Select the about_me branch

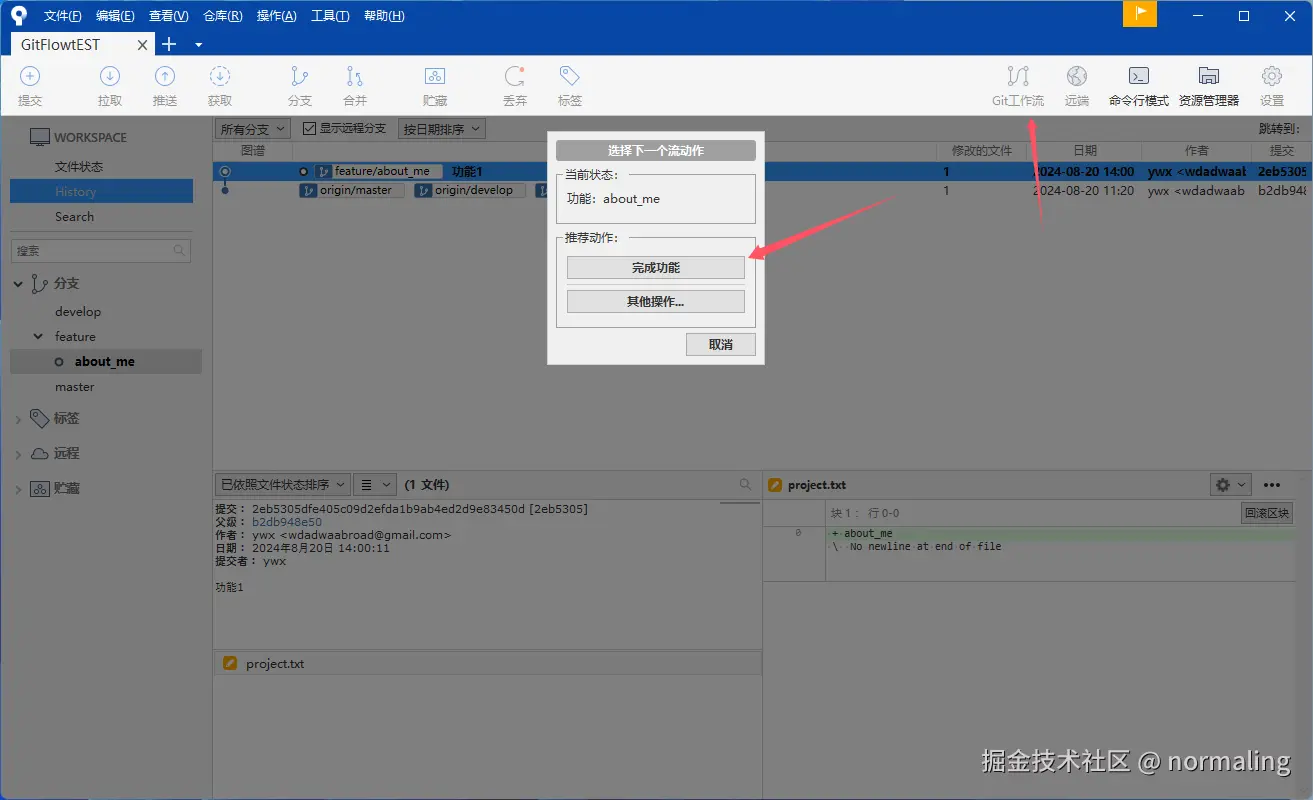105,362
